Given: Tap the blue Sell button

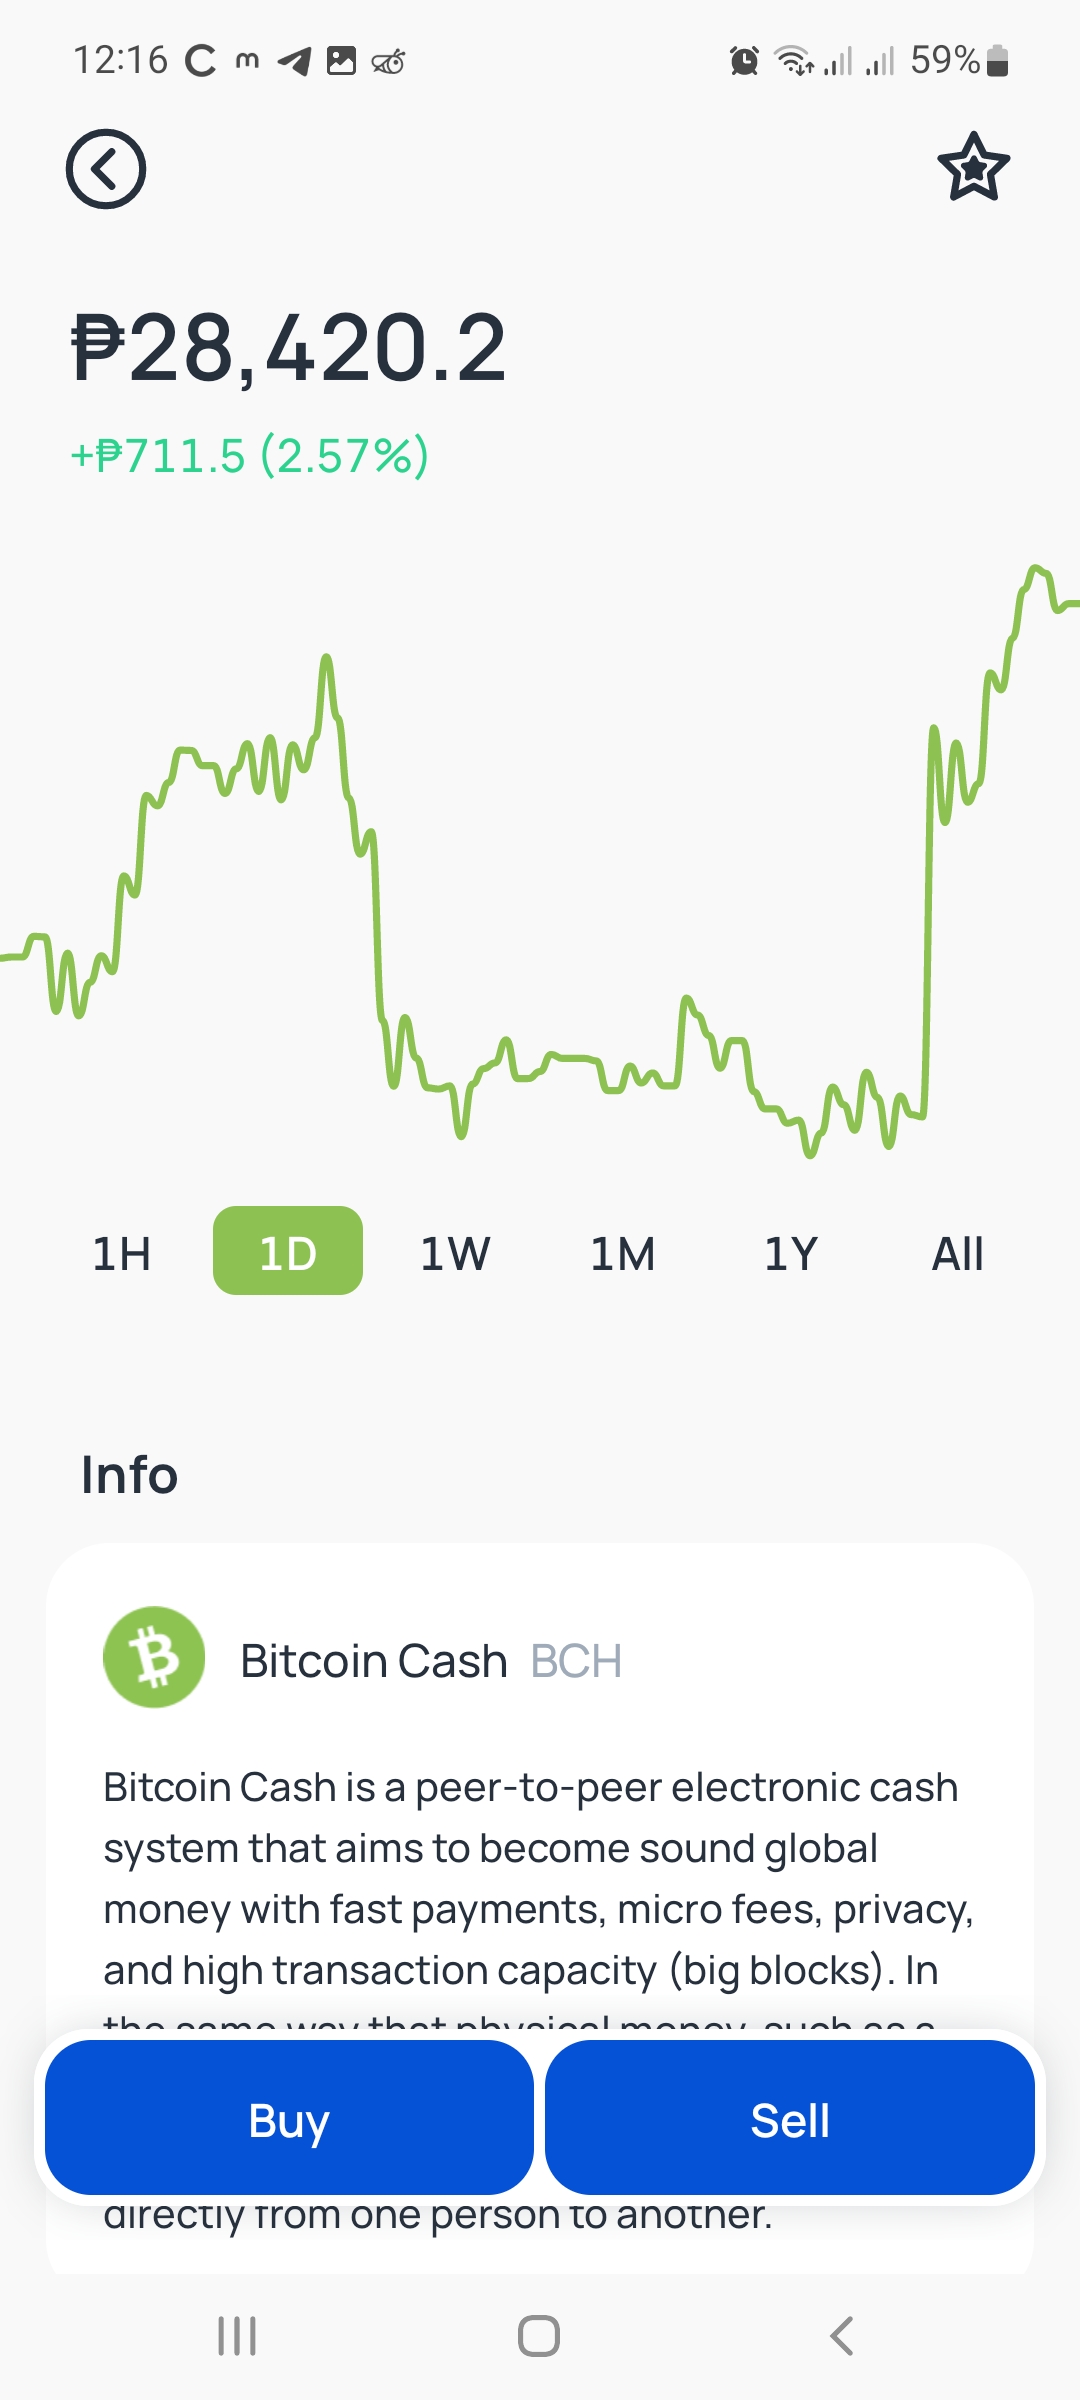Looking at the screenshot, I should [x=790, y=2118].
